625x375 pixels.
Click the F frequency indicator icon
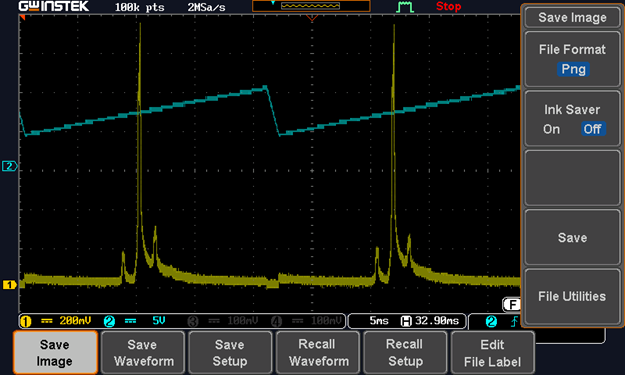[512, 305]
